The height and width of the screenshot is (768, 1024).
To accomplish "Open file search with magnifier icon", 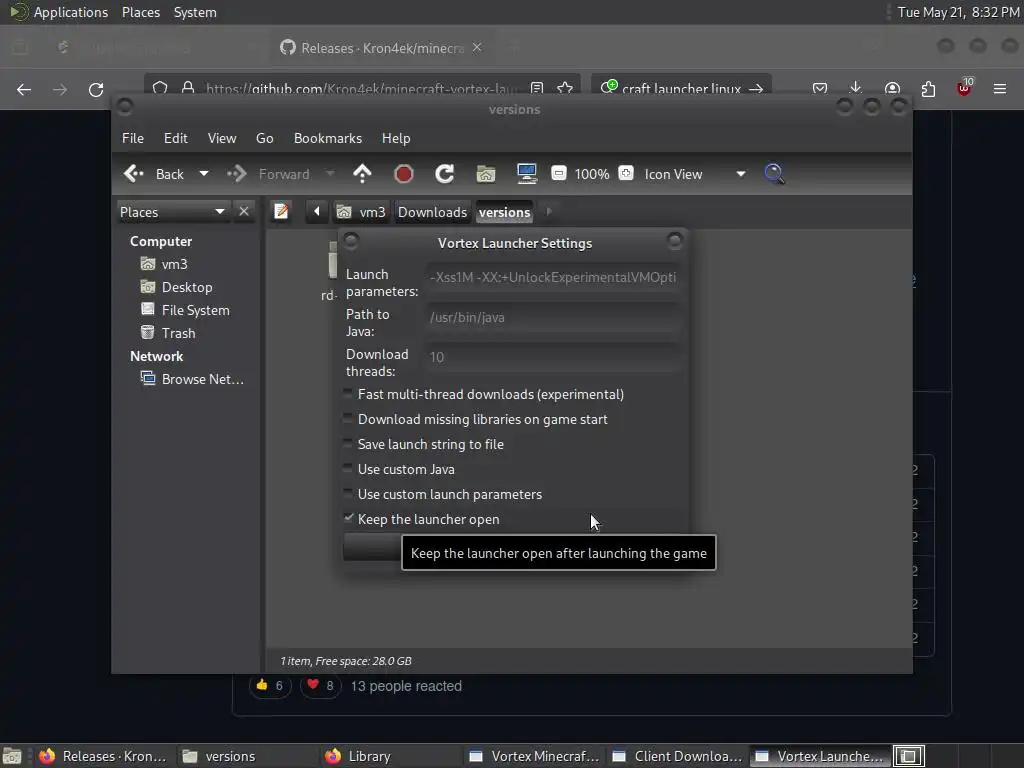I will (x=775, y=174).
